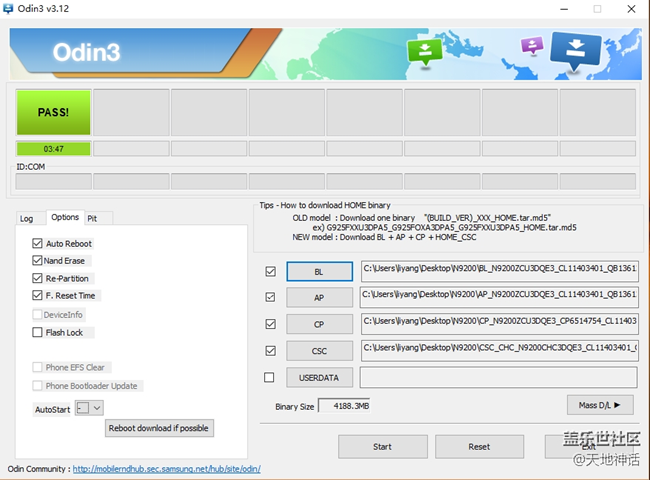Screen dimensions: 650x480
Task: Uncheck the checkbox next to BL
Action: 270,272
